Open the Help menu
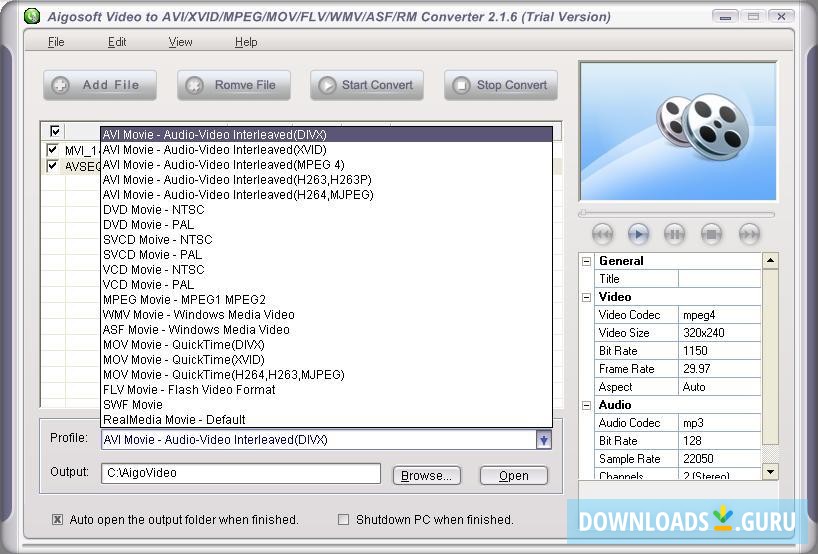This screenshot has width=818, height=554. pos(246,42)
